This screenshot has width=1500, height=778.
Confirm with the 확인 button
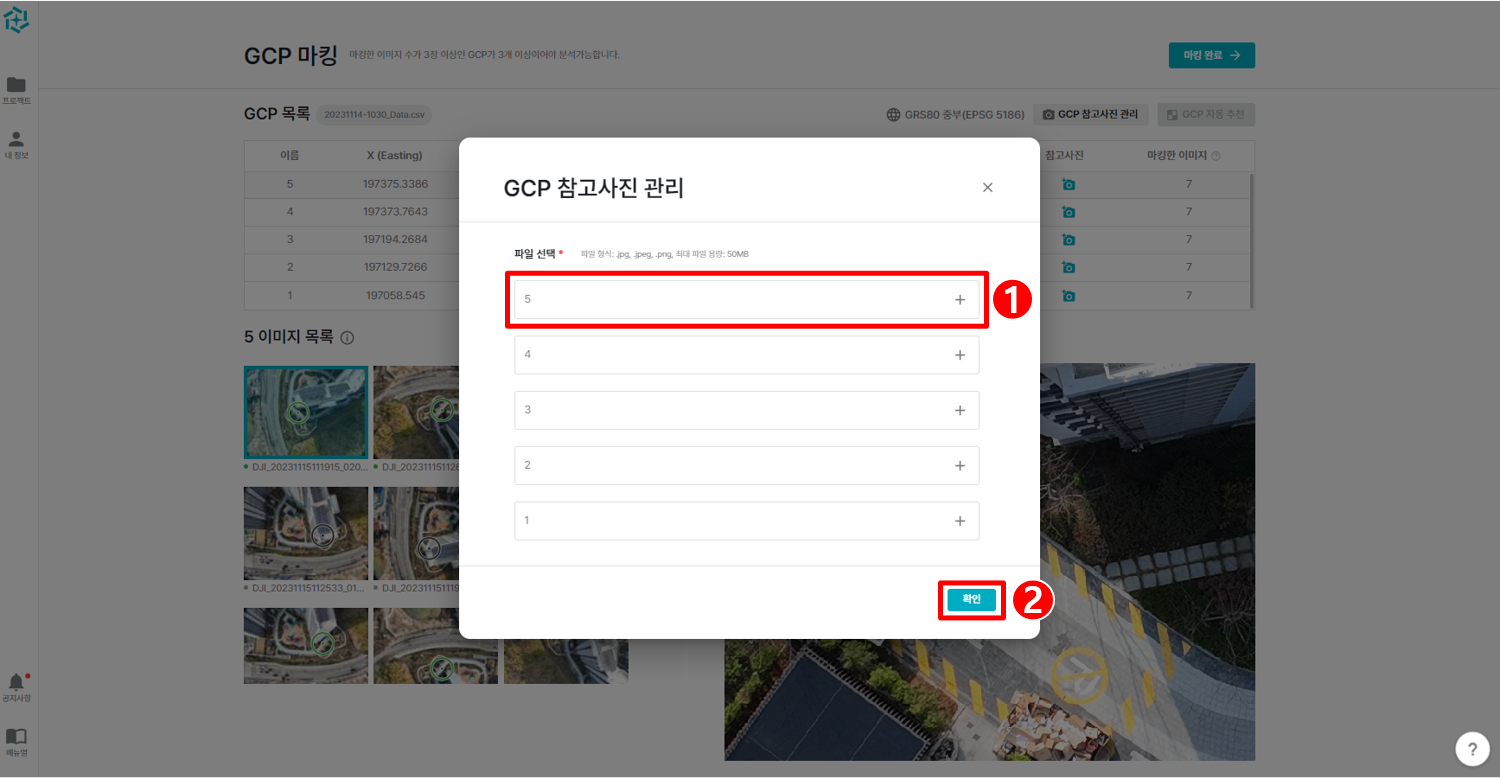pos(971,600)
